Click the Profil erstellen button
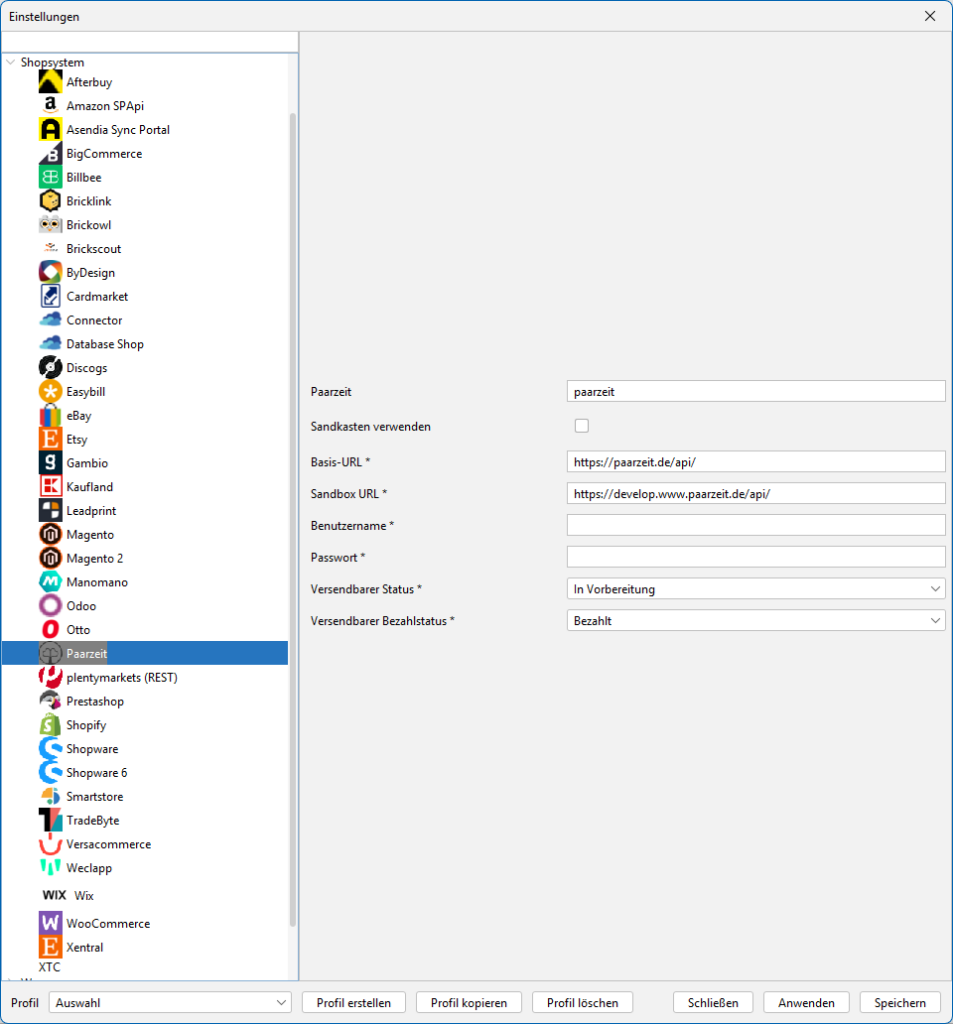Viewport: 953px width, 1024px height. pos(353,1002)
